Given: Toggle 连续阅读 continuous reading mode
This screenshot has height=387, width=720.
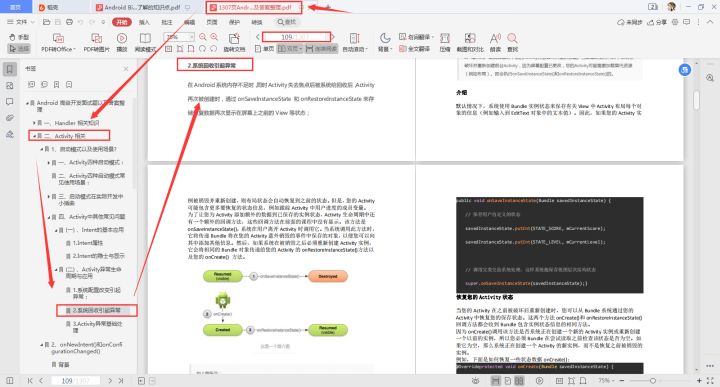Looking at the screenshot, I should pos(321,49).
